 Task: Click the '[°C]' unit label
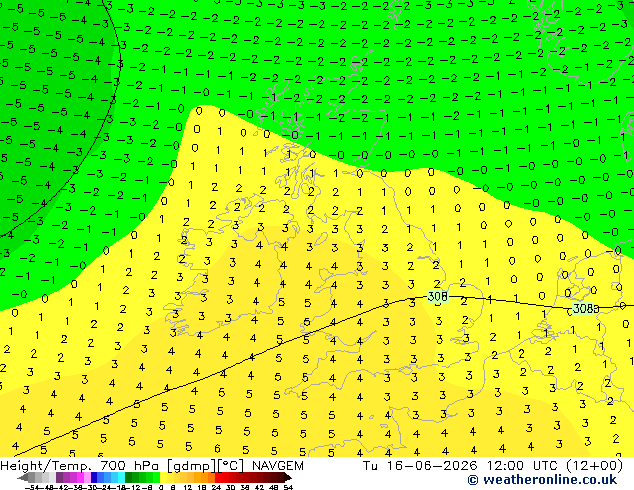(x=231, y=466)
